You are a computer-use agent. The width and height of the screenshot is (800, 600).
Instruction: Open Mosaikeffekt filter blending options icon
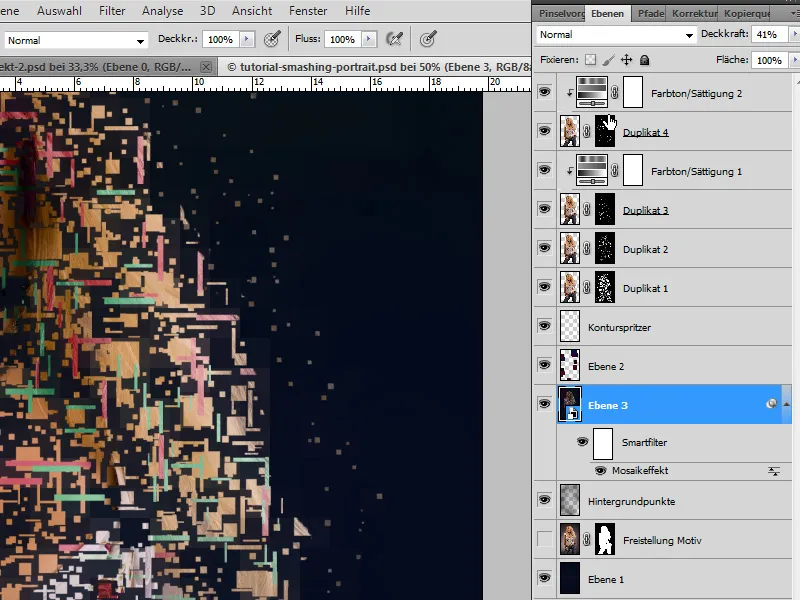click(774, 471)
